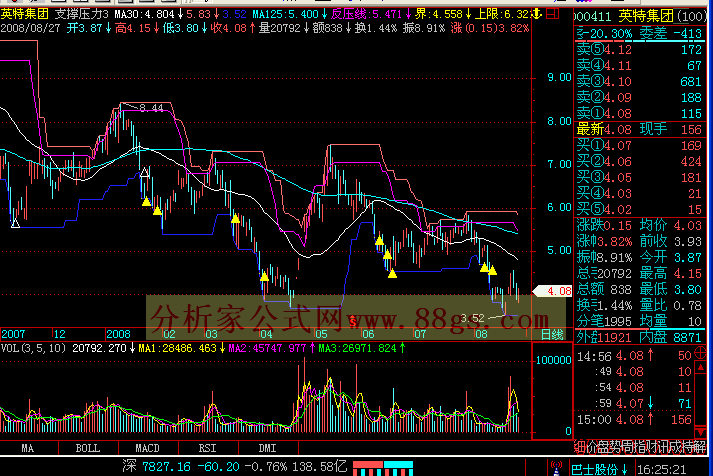This screenshot has width=713, height=476.
Task: Click the 4.08 current price tag on axis
Action: 552,291
